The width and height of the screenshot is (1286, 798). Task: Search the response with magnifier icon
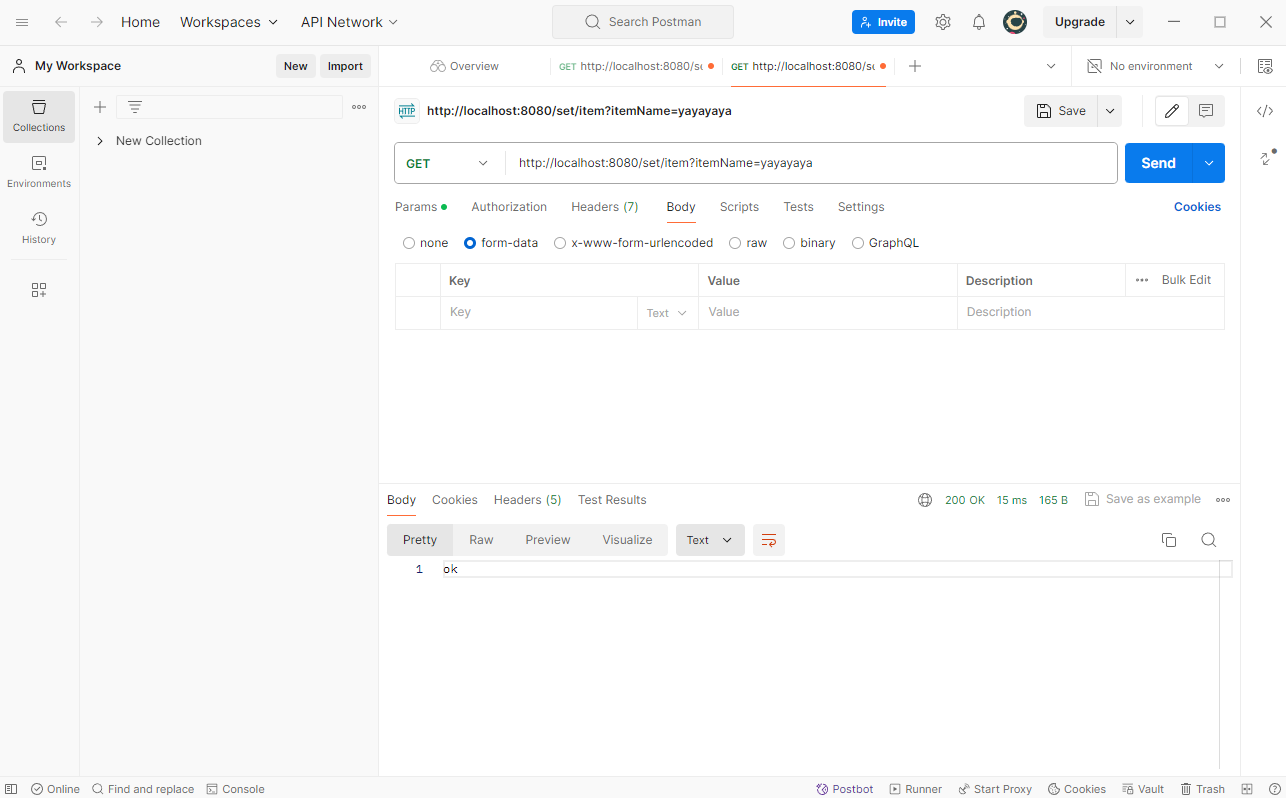point(1208,540)
